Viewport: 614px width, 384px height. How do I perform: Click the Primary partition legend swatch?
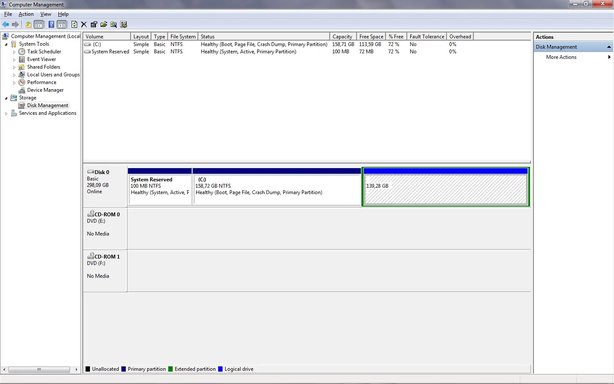124,369
